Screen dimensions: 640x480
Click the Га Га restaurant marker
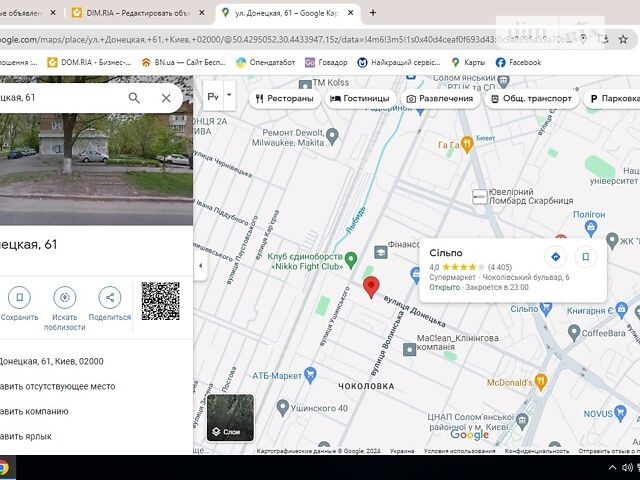467,144
